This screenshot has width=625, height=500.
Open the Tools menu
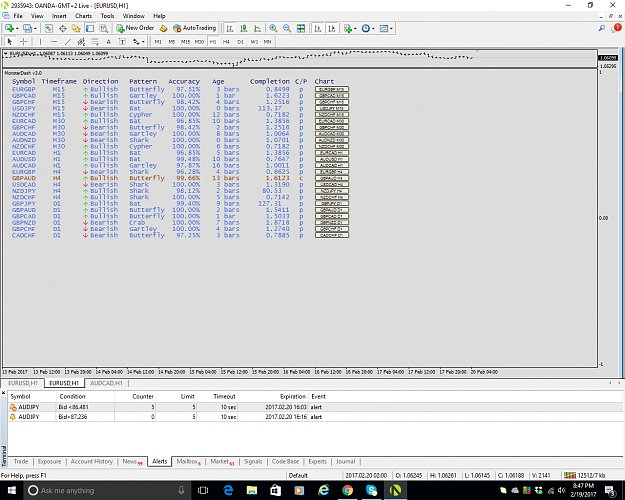pos(107,16)
